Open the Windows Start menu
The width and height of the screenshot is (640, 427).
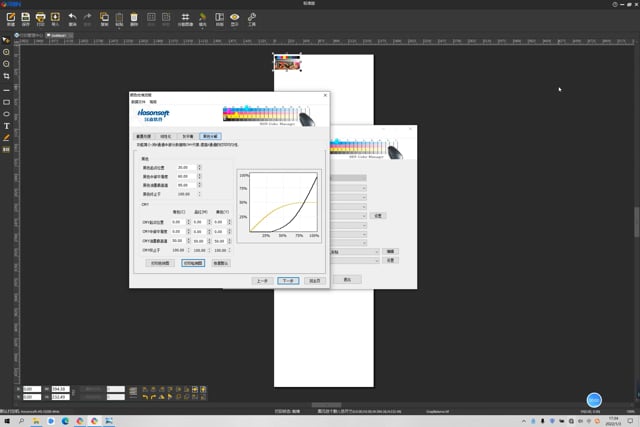click(7, 421)
